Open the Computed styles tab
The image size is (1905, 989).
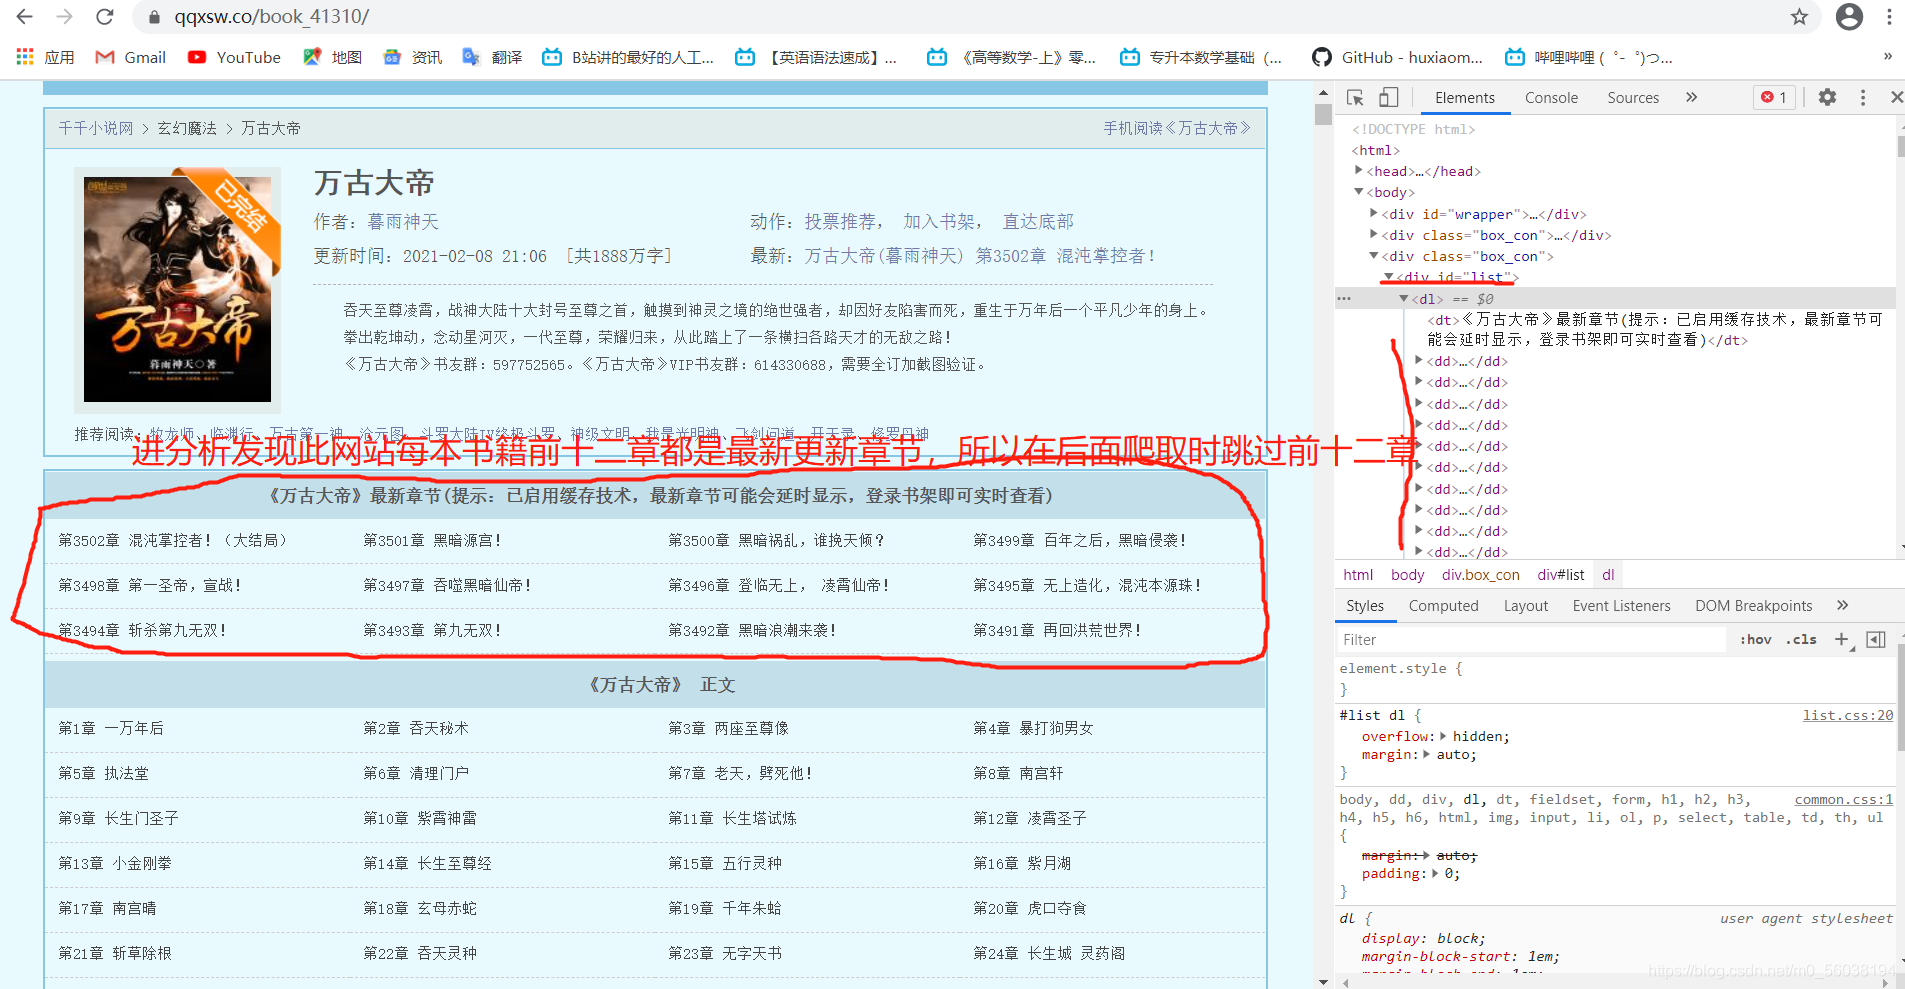pos(1443,605)
